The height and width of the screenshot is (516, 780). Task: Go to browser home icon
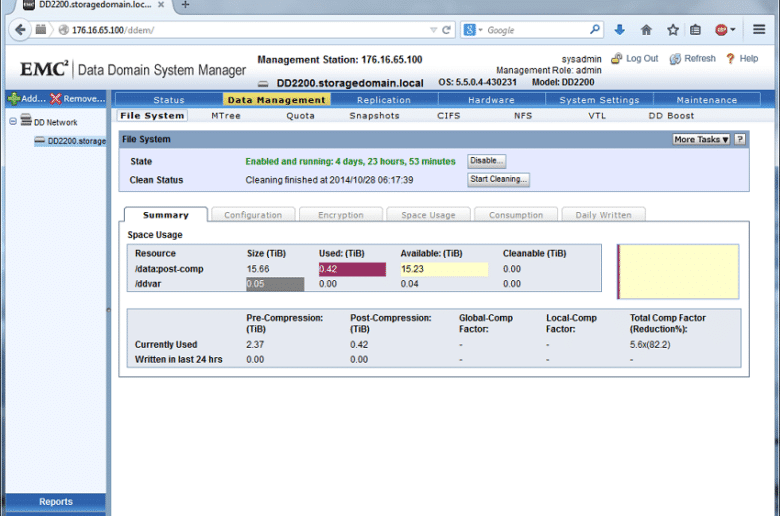646,30
